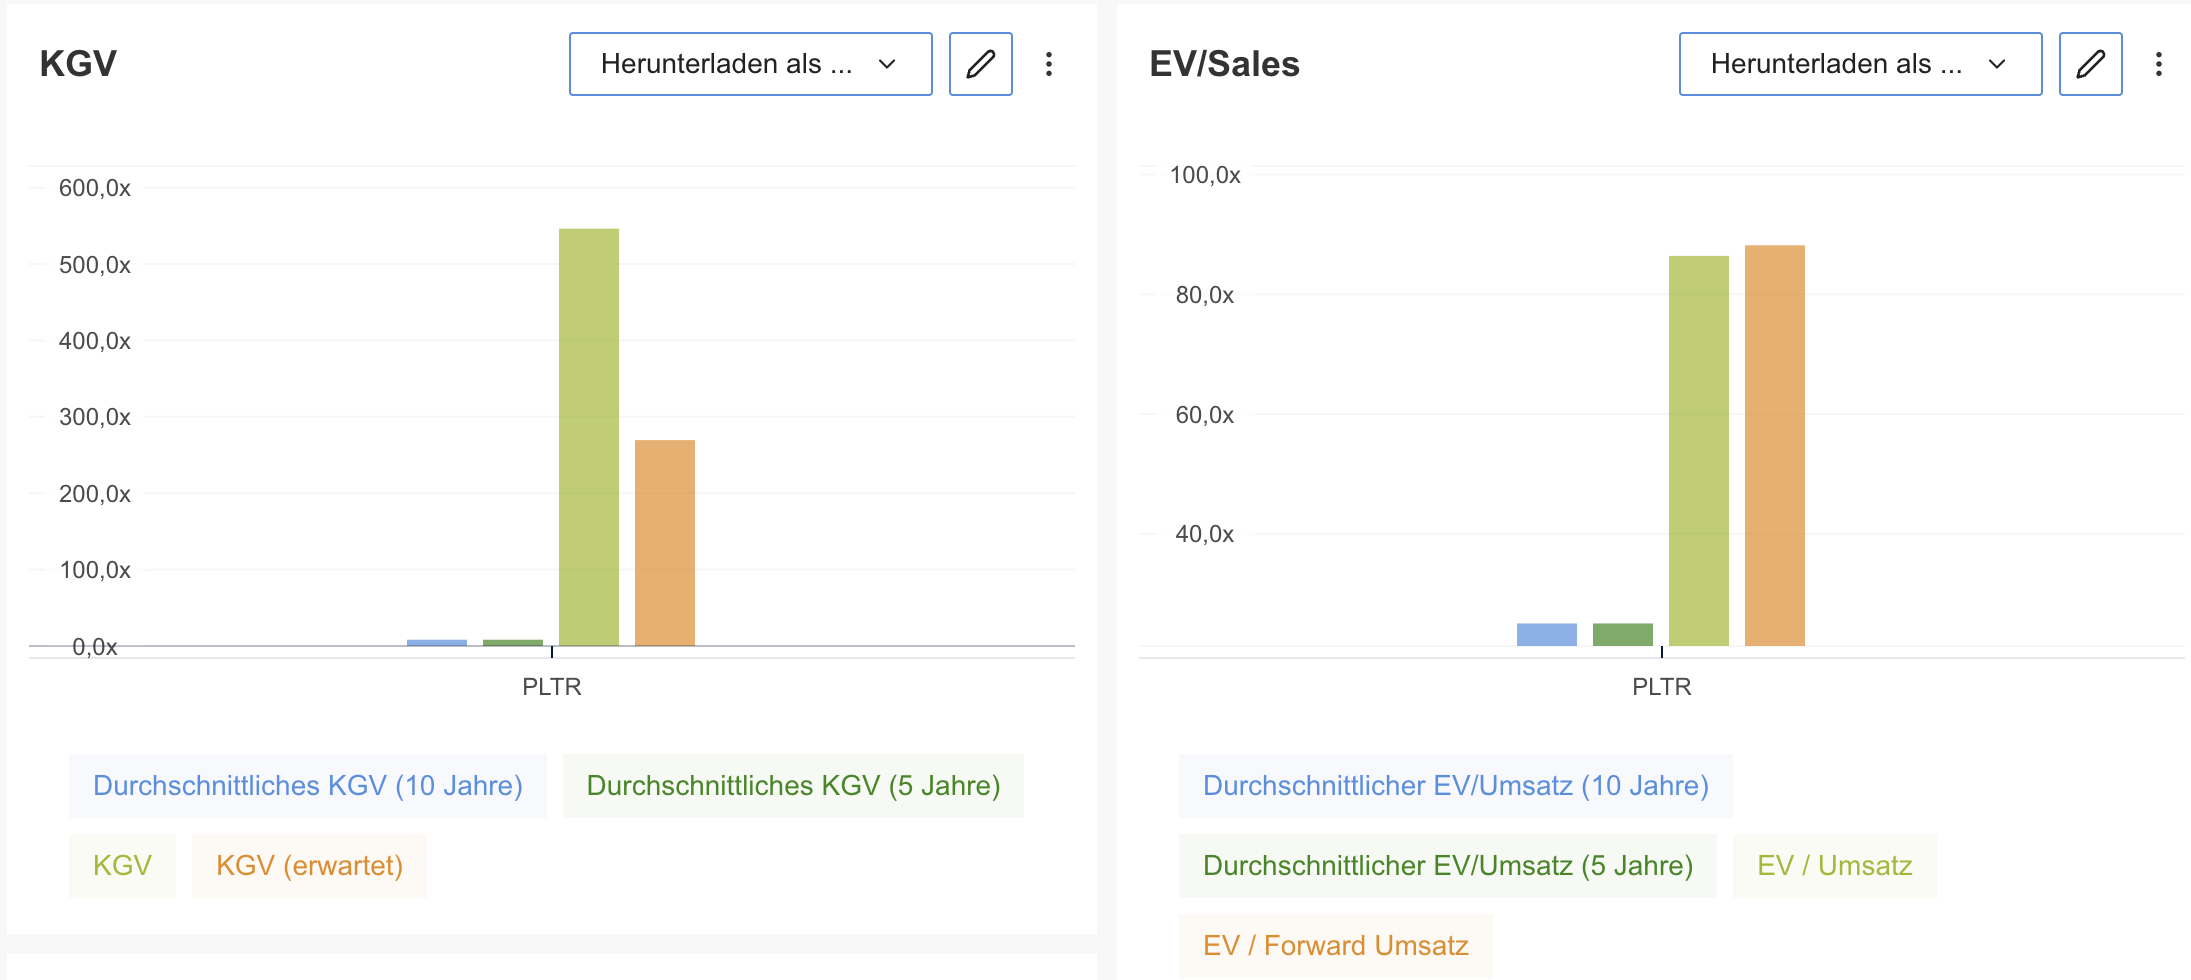This screenshot has height=980, width=2191.
Task: Click the 'PLTR' axis label under KGV chart
Action: [x=552, y=687]
